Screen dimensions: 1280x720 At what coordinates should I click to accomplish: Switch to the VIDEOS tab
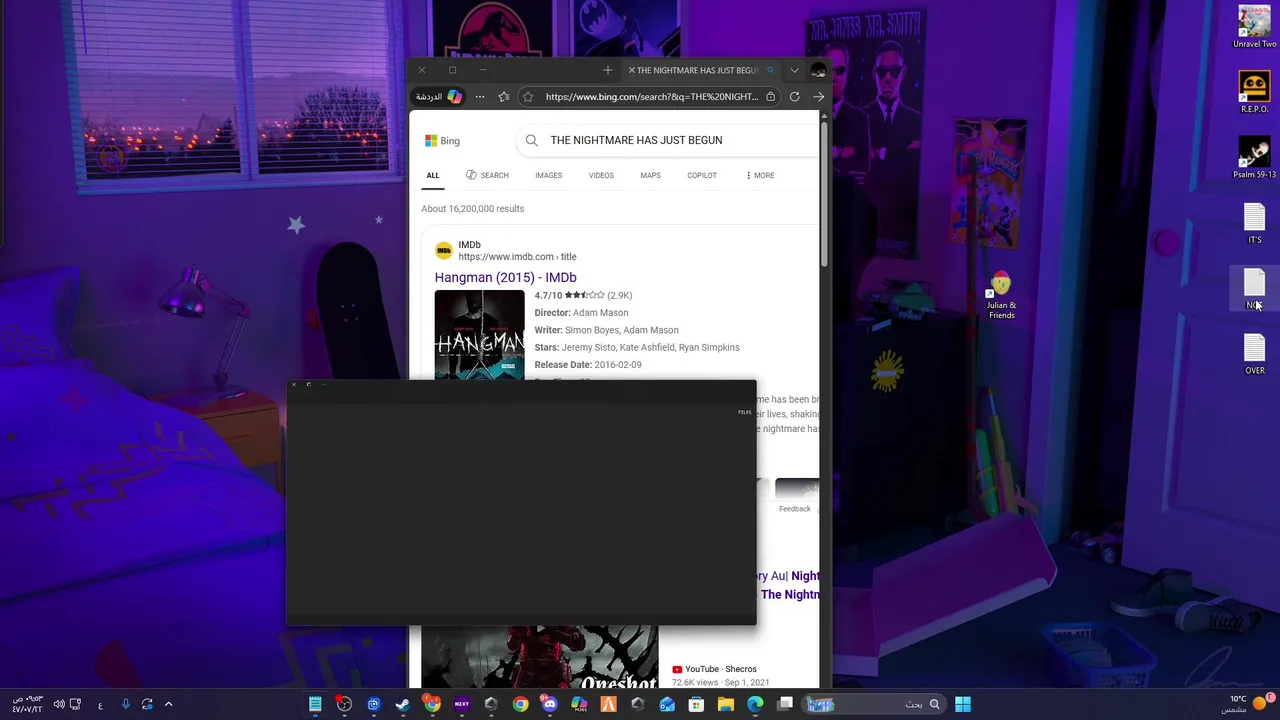coord(601,175)
